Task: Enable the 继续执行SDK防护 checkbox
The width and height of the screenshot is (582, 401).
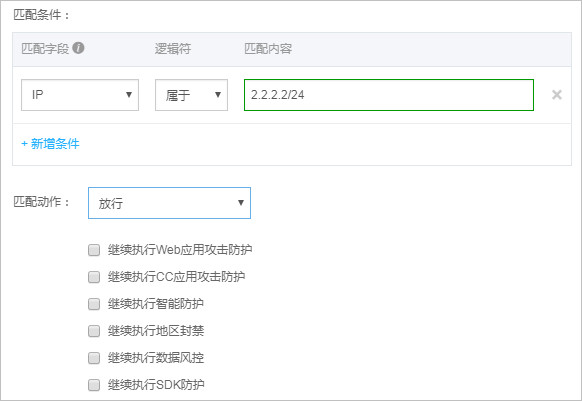Action: point(94,385)
